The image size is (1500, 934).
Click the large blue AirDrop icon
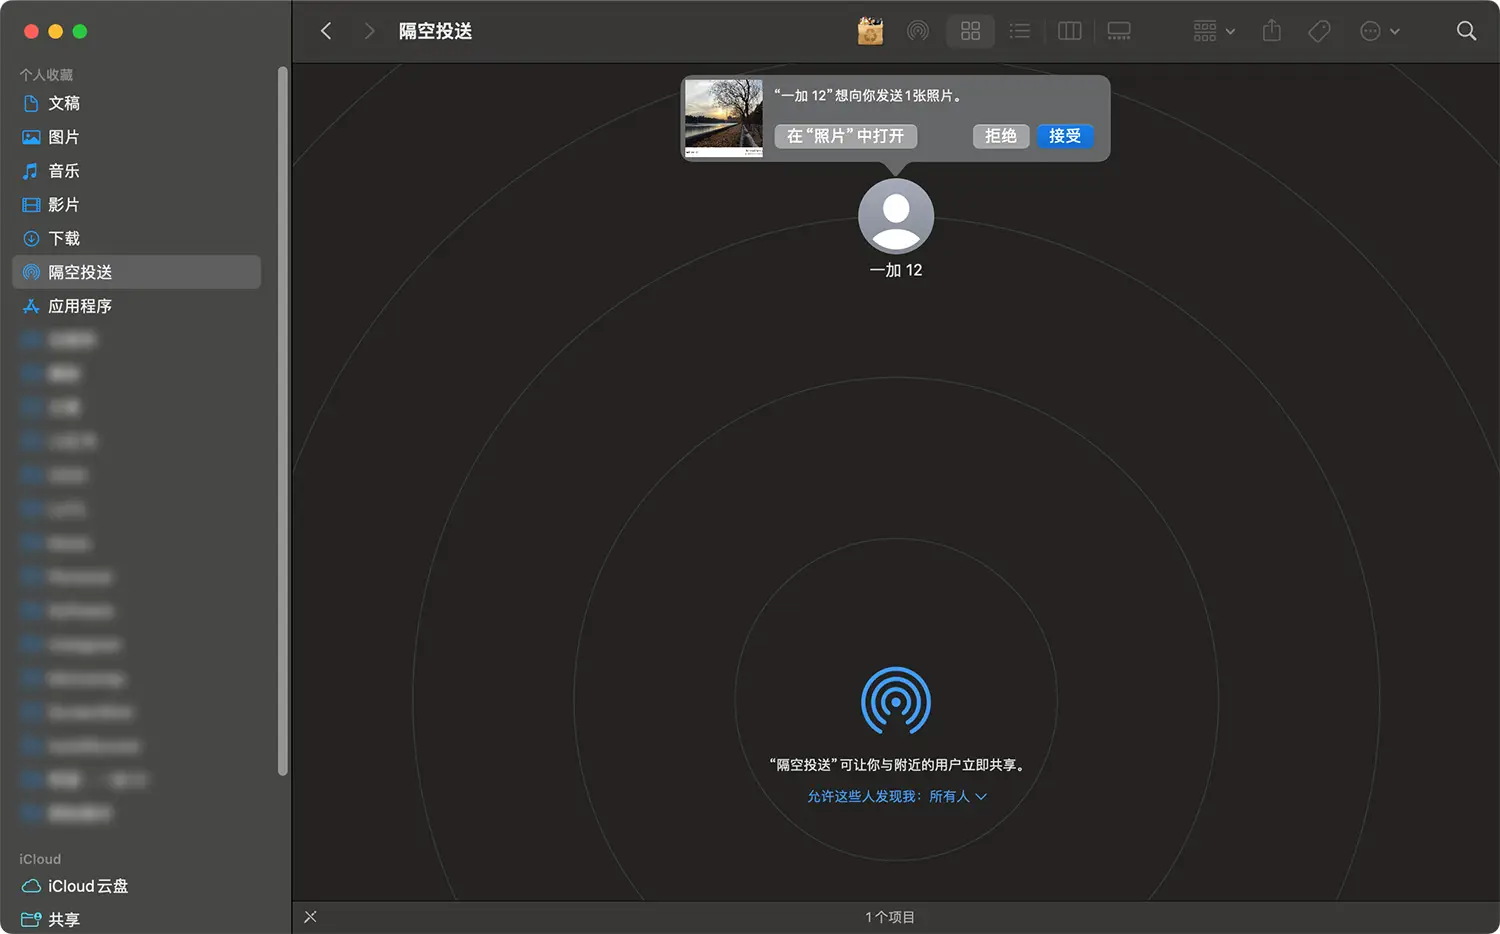tap(896, 701)
